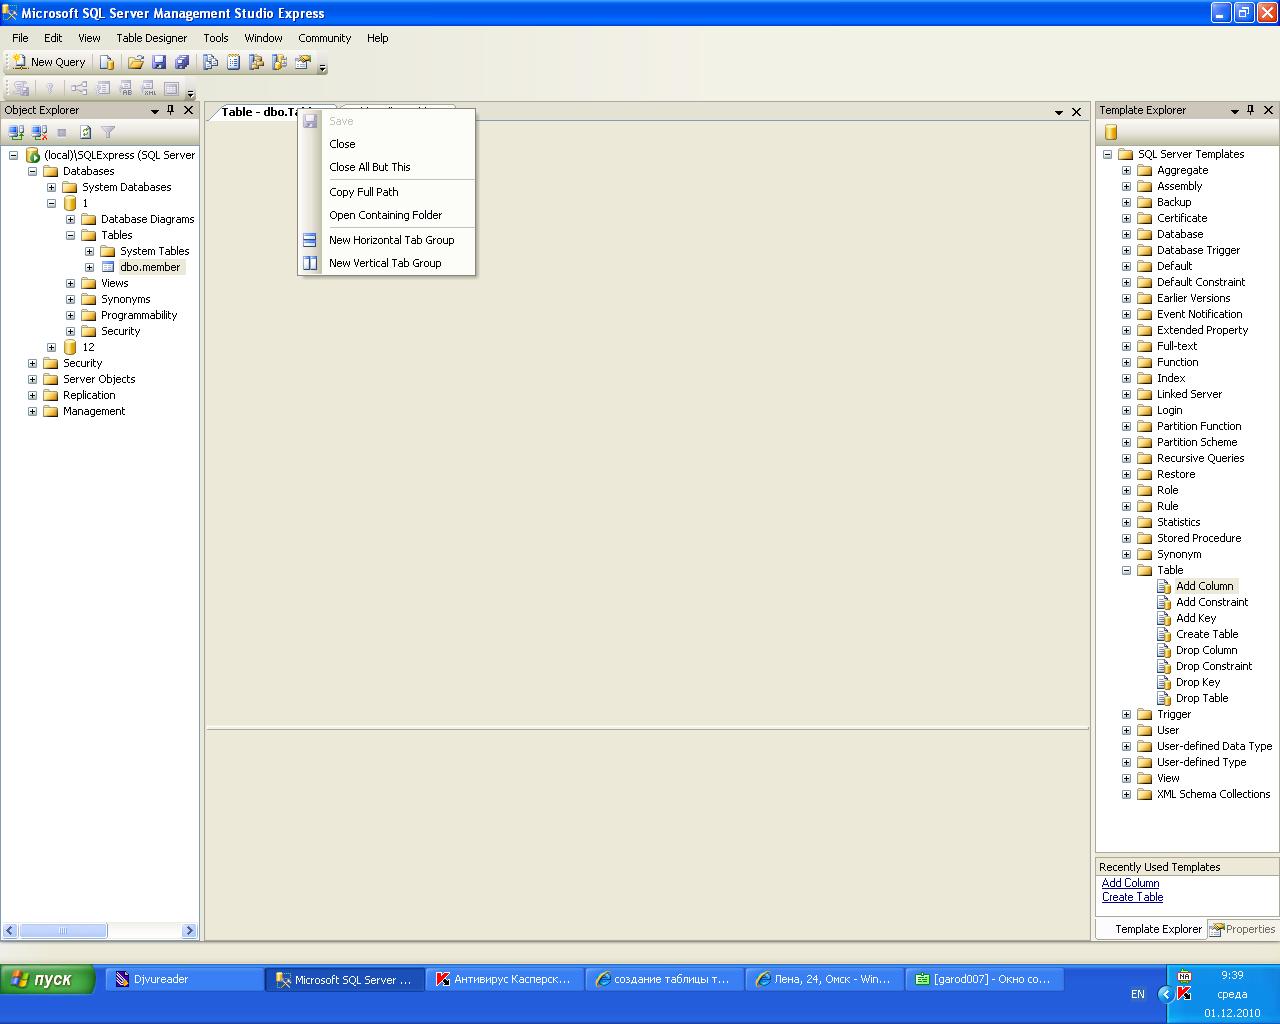Open the Standard toolbar options dropdown
The image size is (1280, 1024).
pyautogui.click(x=322, y=68)
